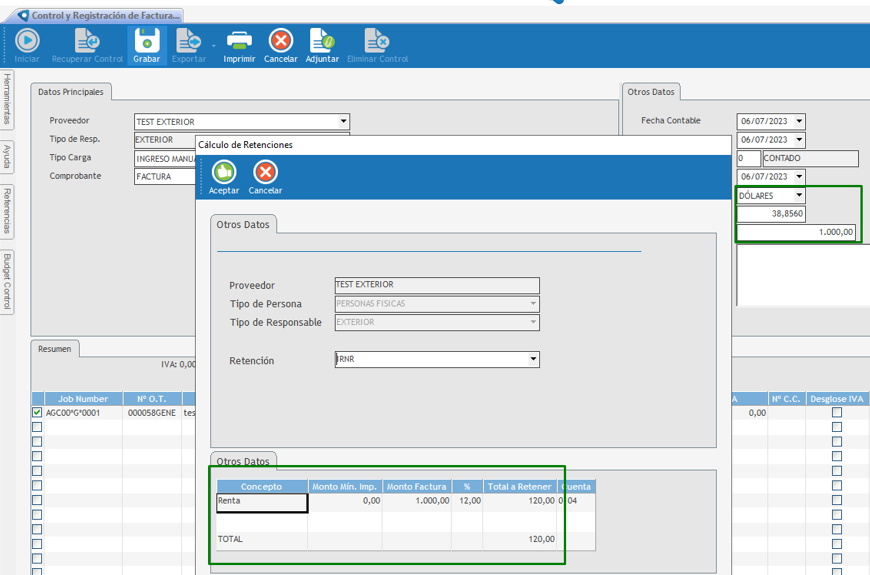Open the Ayuda side panel

tap(7, 157)
